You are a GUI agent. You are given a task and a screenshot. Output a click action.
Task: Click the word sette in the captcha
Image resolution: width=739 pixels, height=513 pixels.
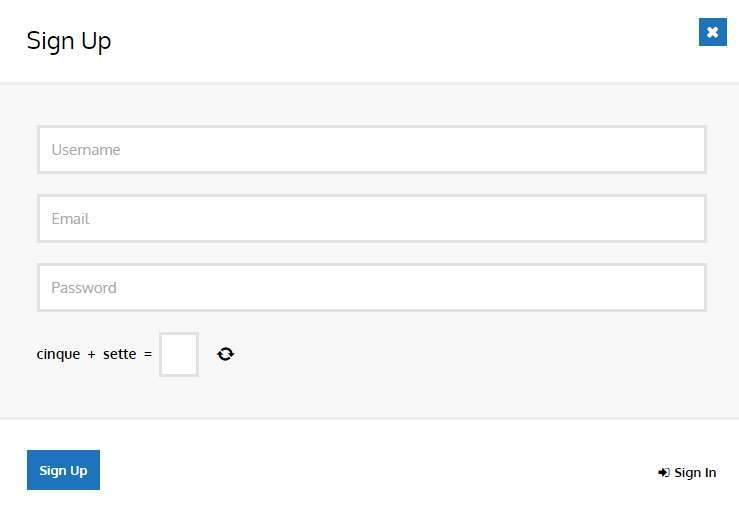click(x=119, y=354)
